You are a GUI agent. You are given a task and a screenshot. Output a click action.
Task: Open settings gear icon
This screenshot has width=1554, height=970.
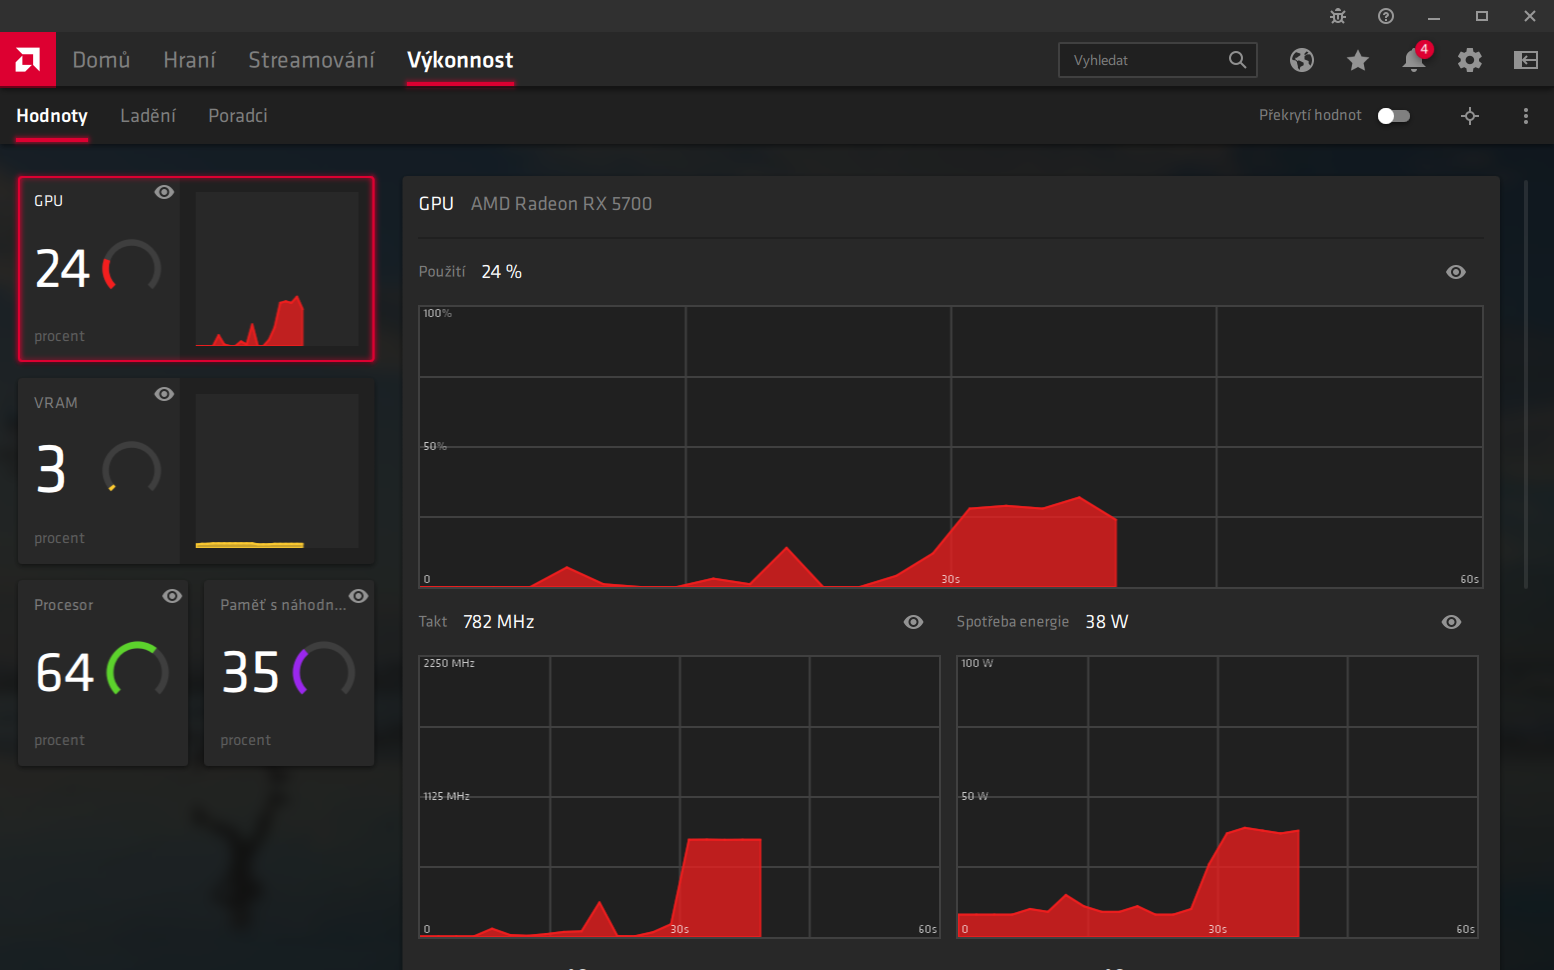(1470, 60)
